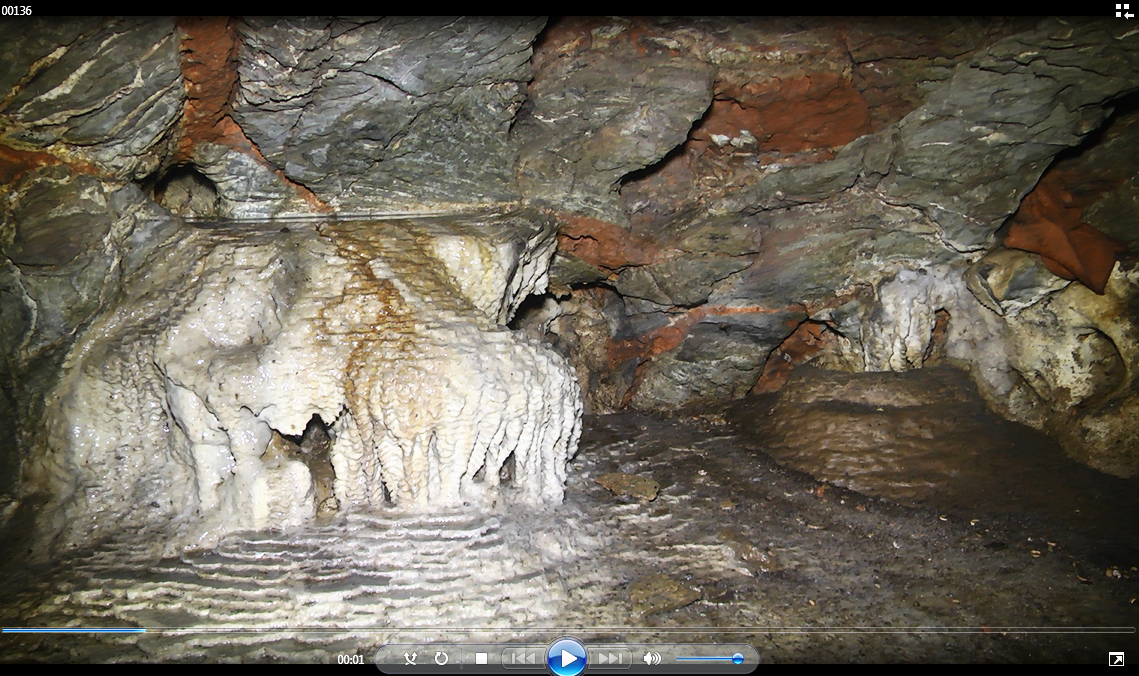This screenshot has height=676, width=1139.
Task: Mute the speaker volume
Action: click(x=652, y=658)
